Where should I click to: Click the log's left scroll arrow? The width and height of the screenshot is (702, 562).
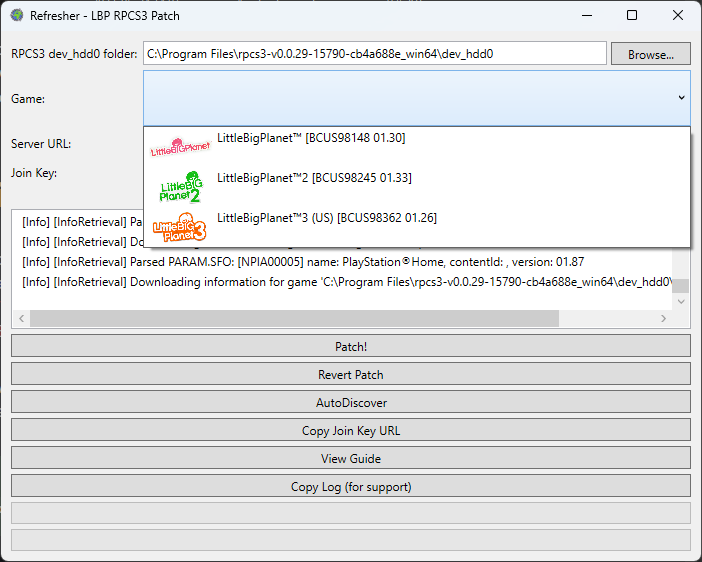(21, 318)
